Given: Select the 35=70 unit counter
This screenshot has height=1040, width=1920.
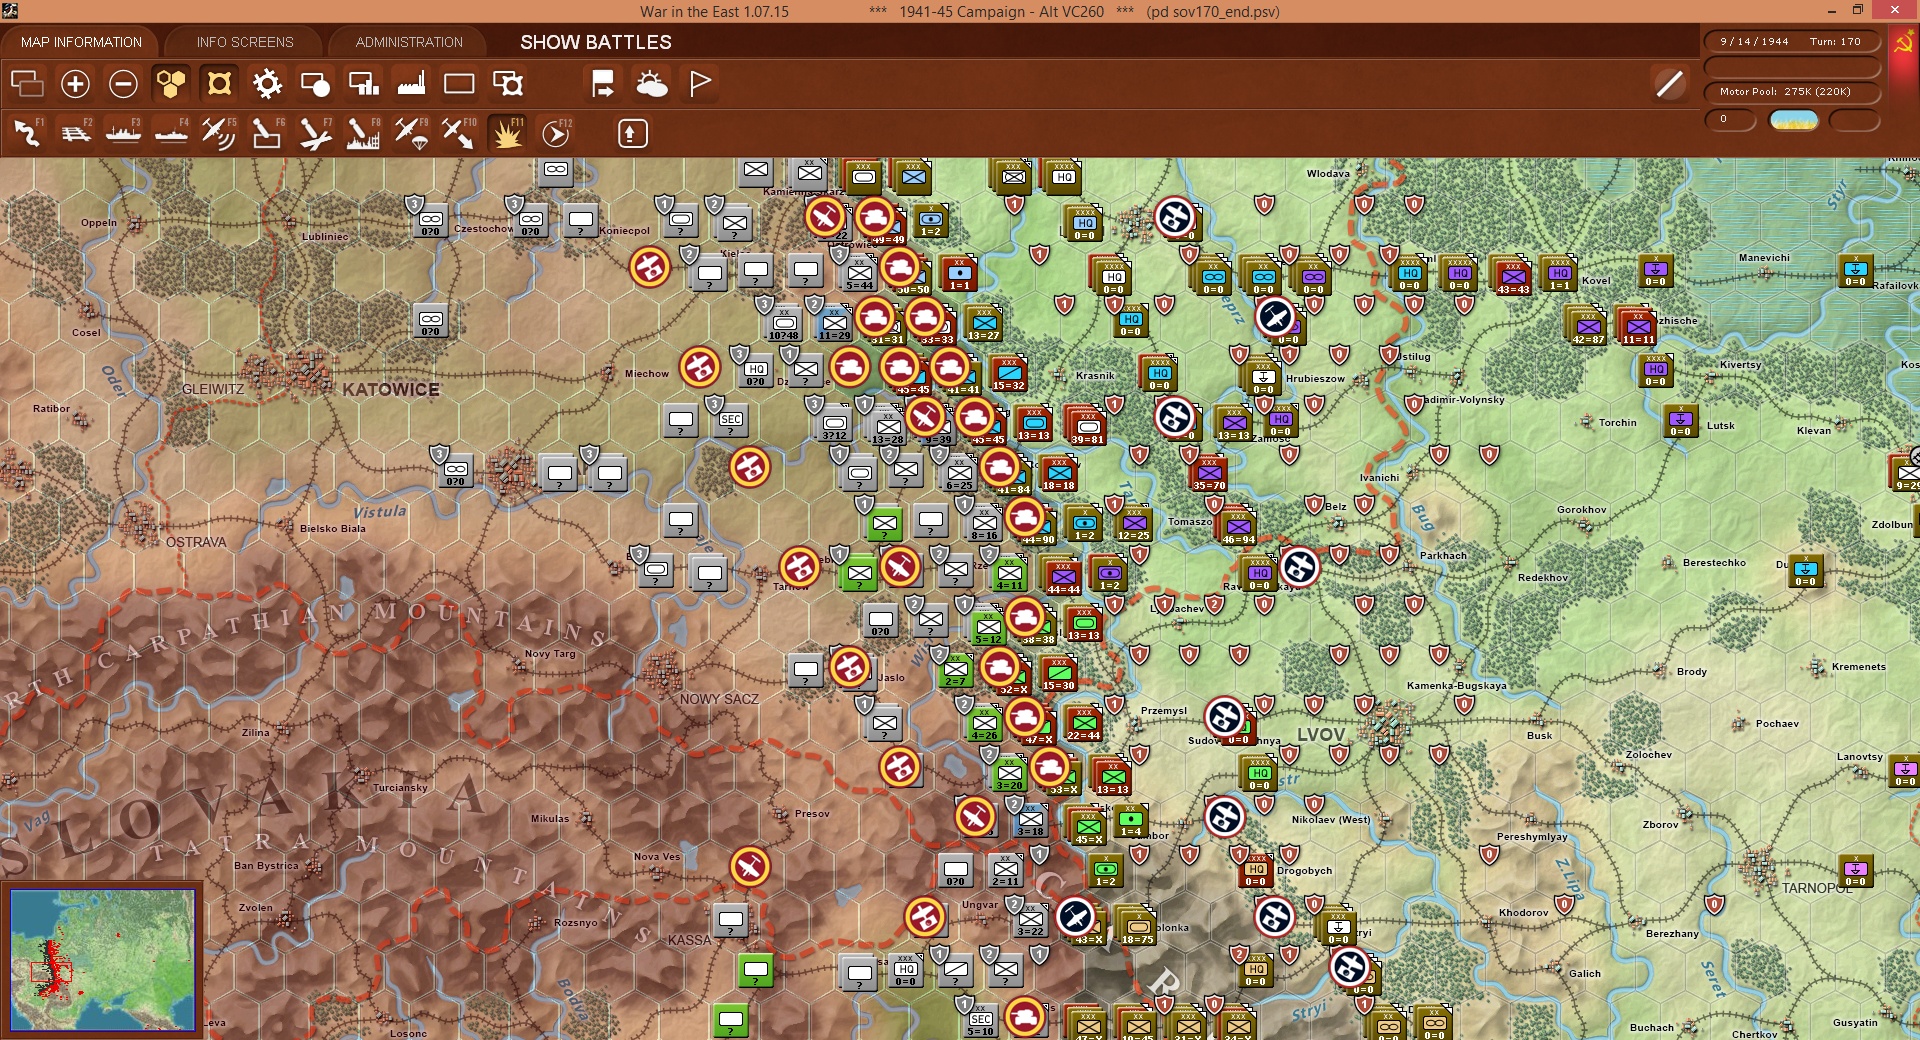Looking at the screenshot, I should click(x=1209, y=471).
